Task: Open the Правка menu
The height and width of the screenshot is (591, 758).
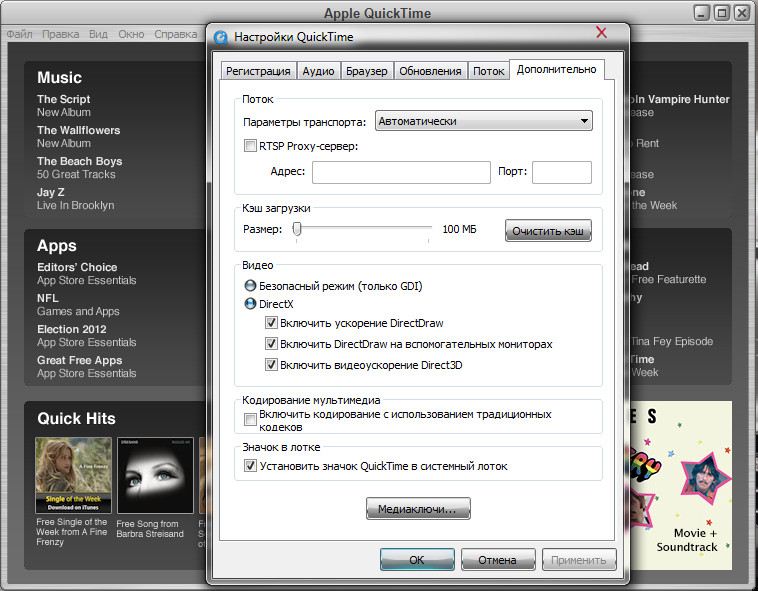Action: point(61,34)
